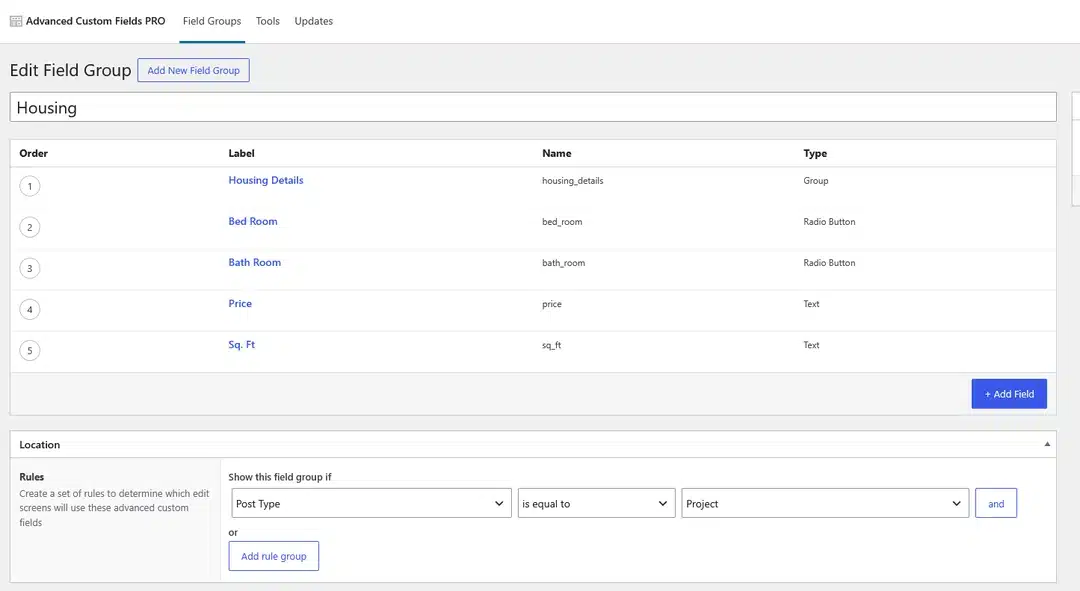Open the Bath Room field
This screenshot has height=591, width=1080.
pyautogui.click(x=255, y=262)
